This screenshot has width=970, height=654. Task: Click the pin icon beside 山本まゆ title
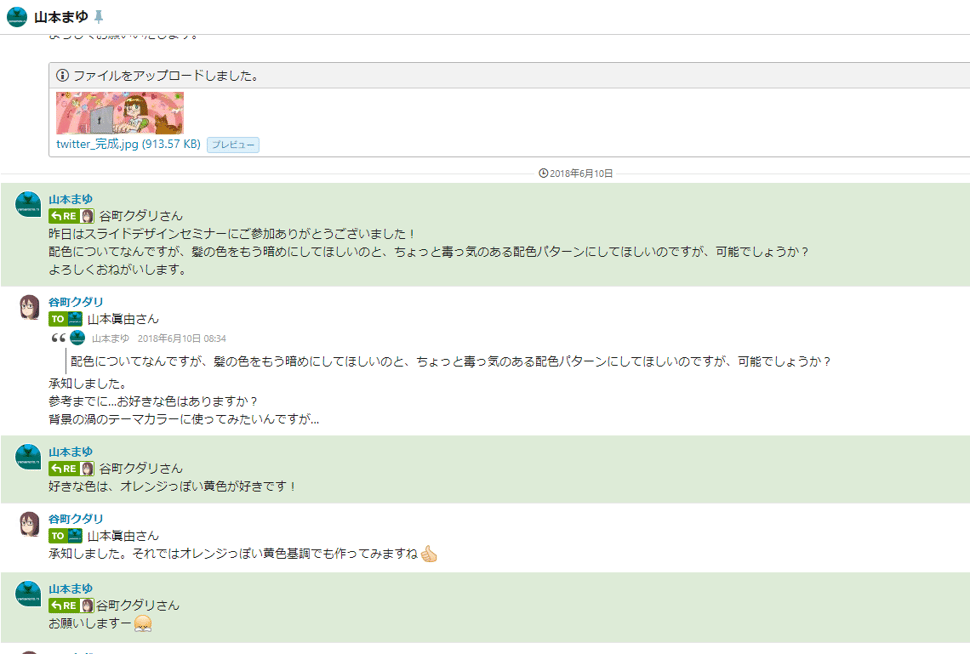(98, 17)
